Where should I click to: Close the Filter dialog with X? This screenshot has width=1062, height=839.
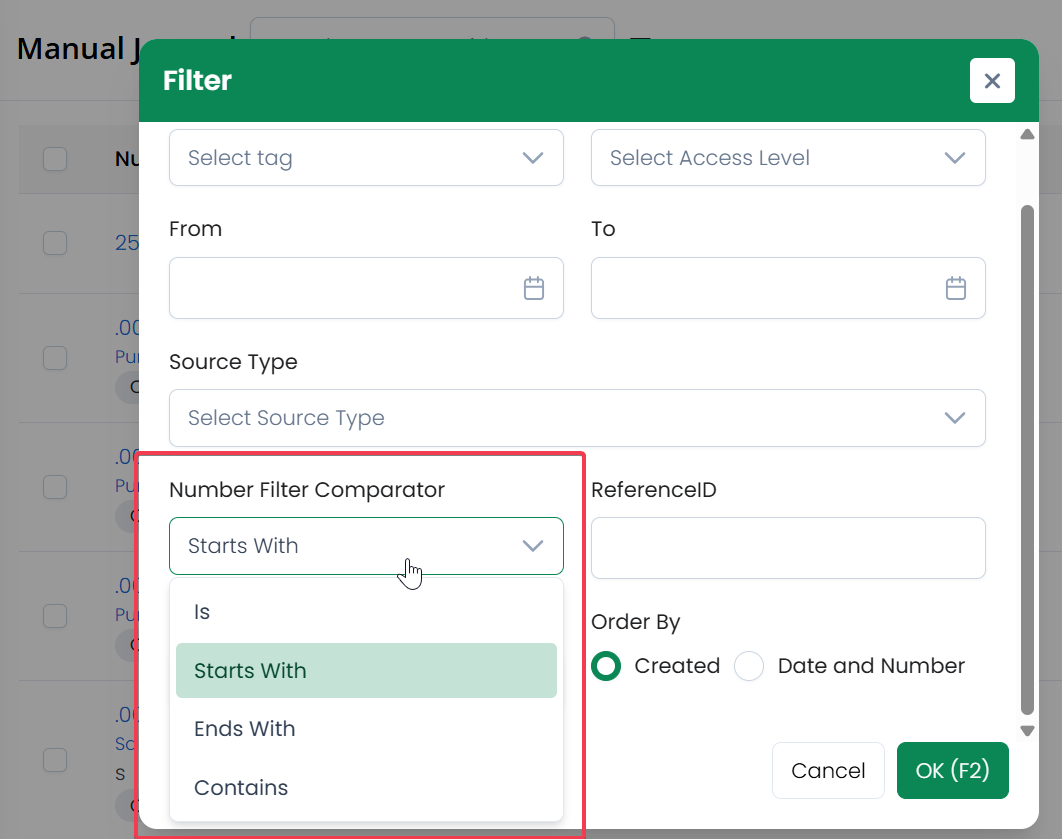pyautogui.click(x=992, y=81)
